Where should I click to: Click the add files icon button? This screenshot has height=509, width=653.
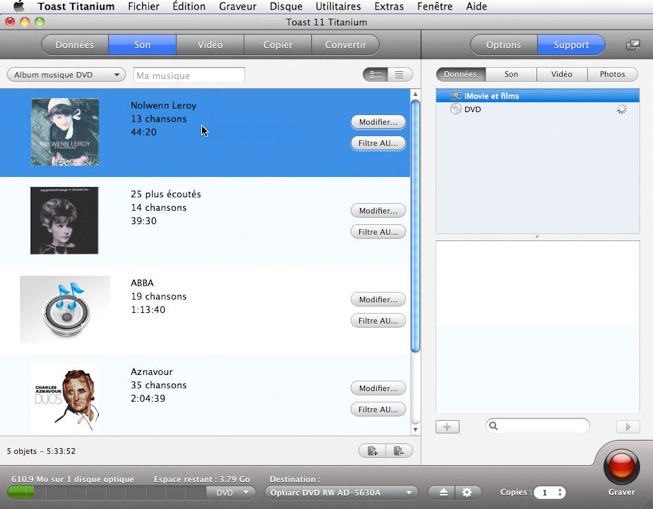click(372, 451)
